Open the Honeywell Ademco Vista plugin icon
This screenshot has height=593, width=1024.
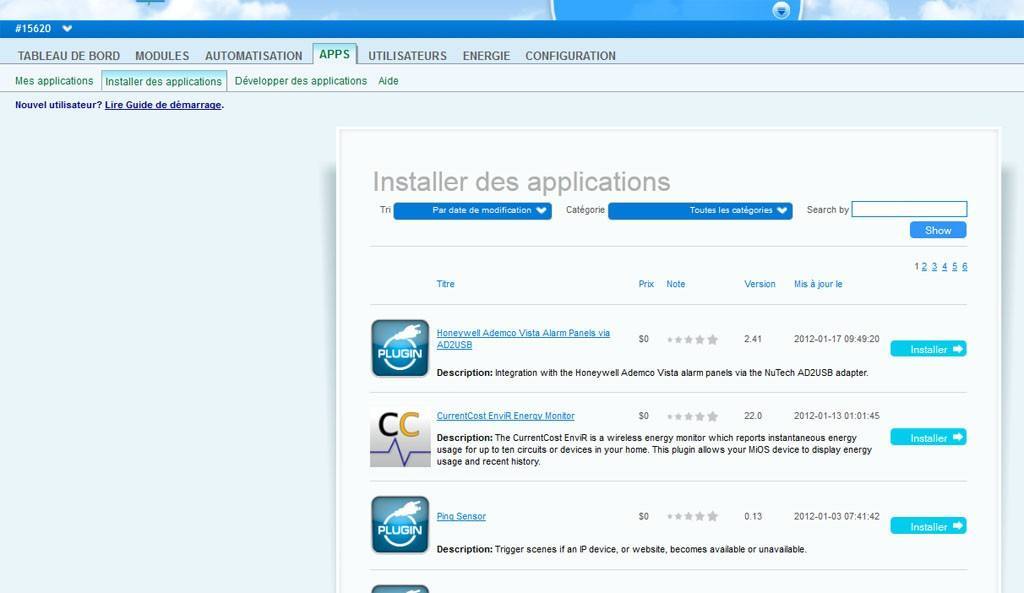point(400,348)
